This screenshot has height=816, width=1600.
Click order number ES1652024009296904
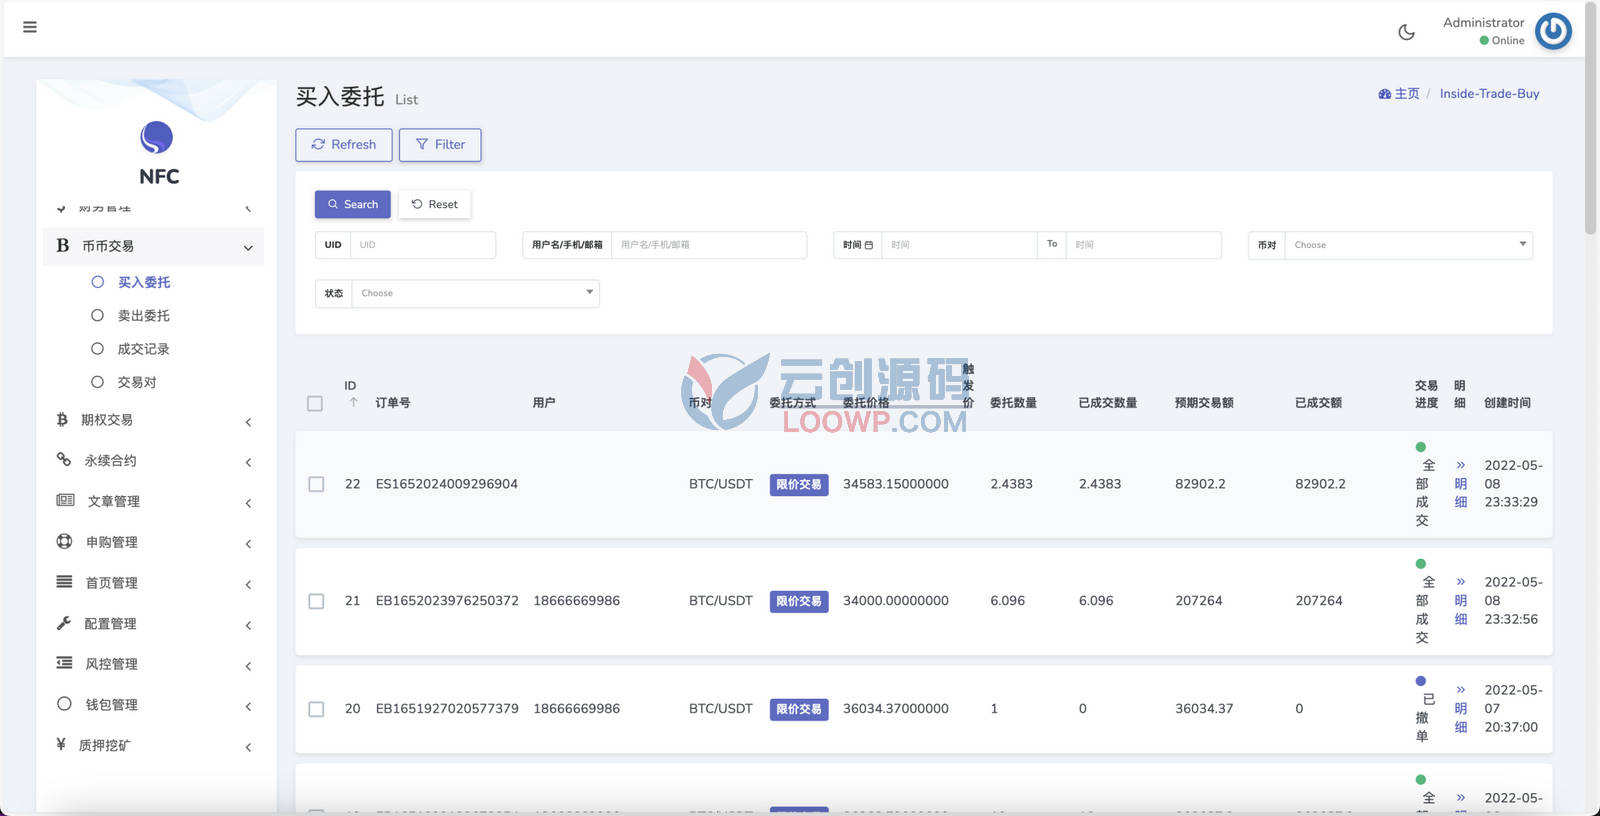[x=447, y=484]
